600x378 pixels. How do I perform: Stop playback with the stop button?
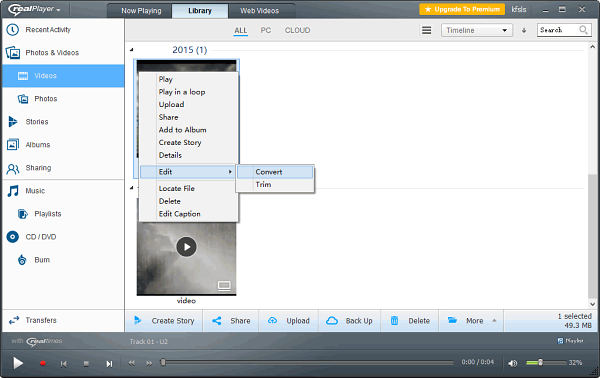click(x=86, y=363)
